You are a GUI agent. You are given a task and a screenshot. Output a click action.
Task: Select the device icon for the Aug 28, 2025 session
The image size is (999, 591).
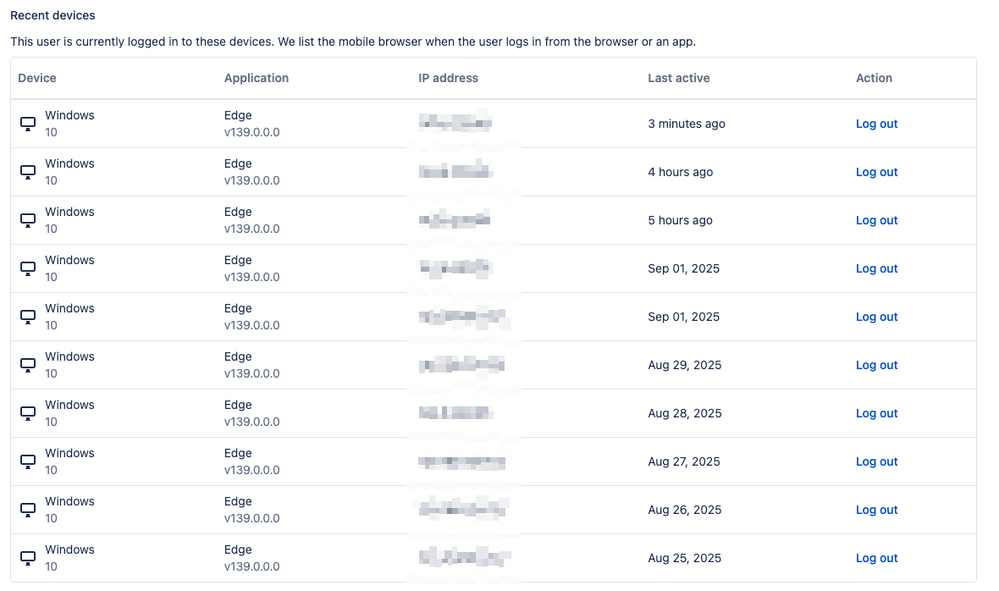28,413
